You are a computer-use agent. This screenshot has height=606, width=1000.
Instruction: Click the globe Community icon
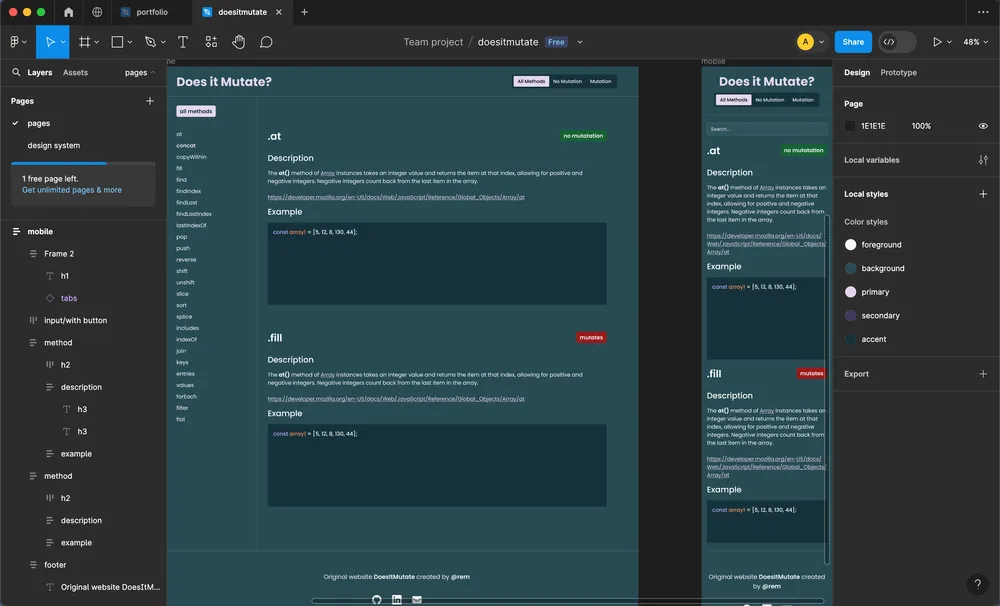[x=97, y=12]
